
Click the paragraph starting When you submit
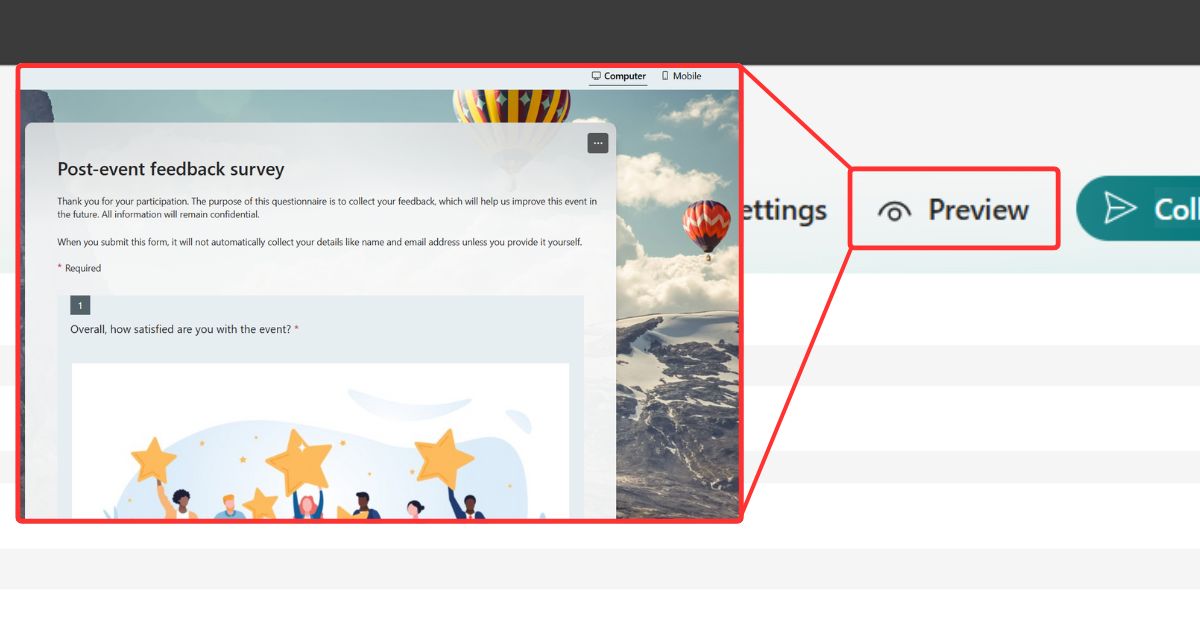(x=319, y=242)
